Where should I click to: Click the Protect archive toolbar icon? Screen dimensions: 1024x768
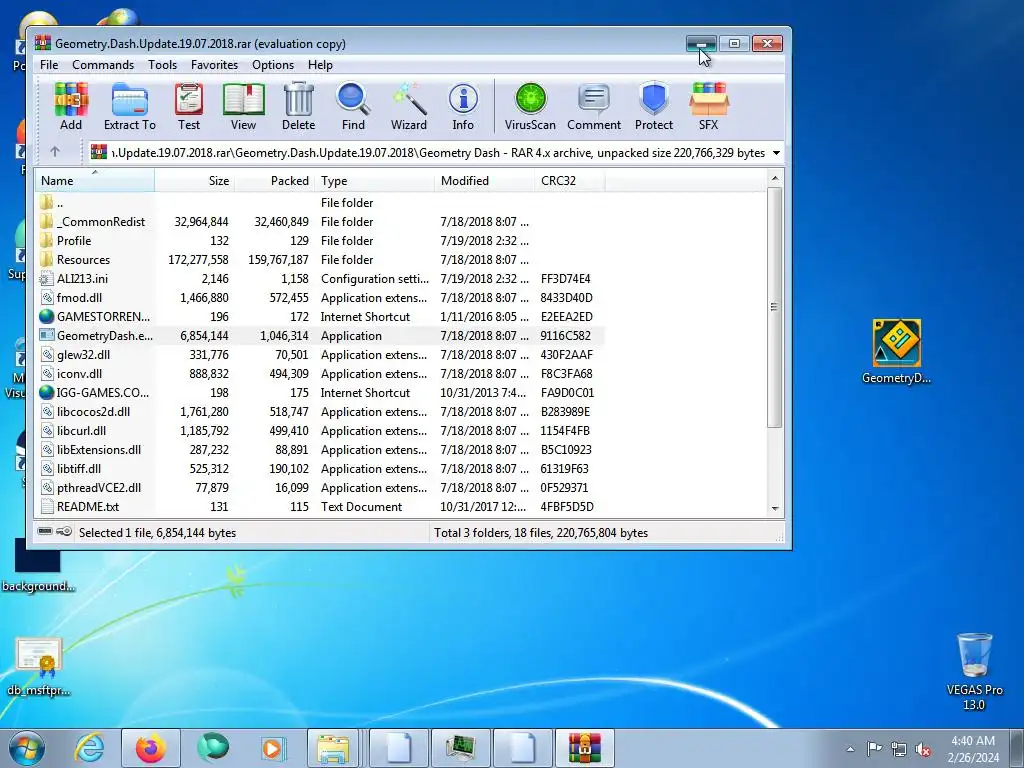tap(654, 106)
